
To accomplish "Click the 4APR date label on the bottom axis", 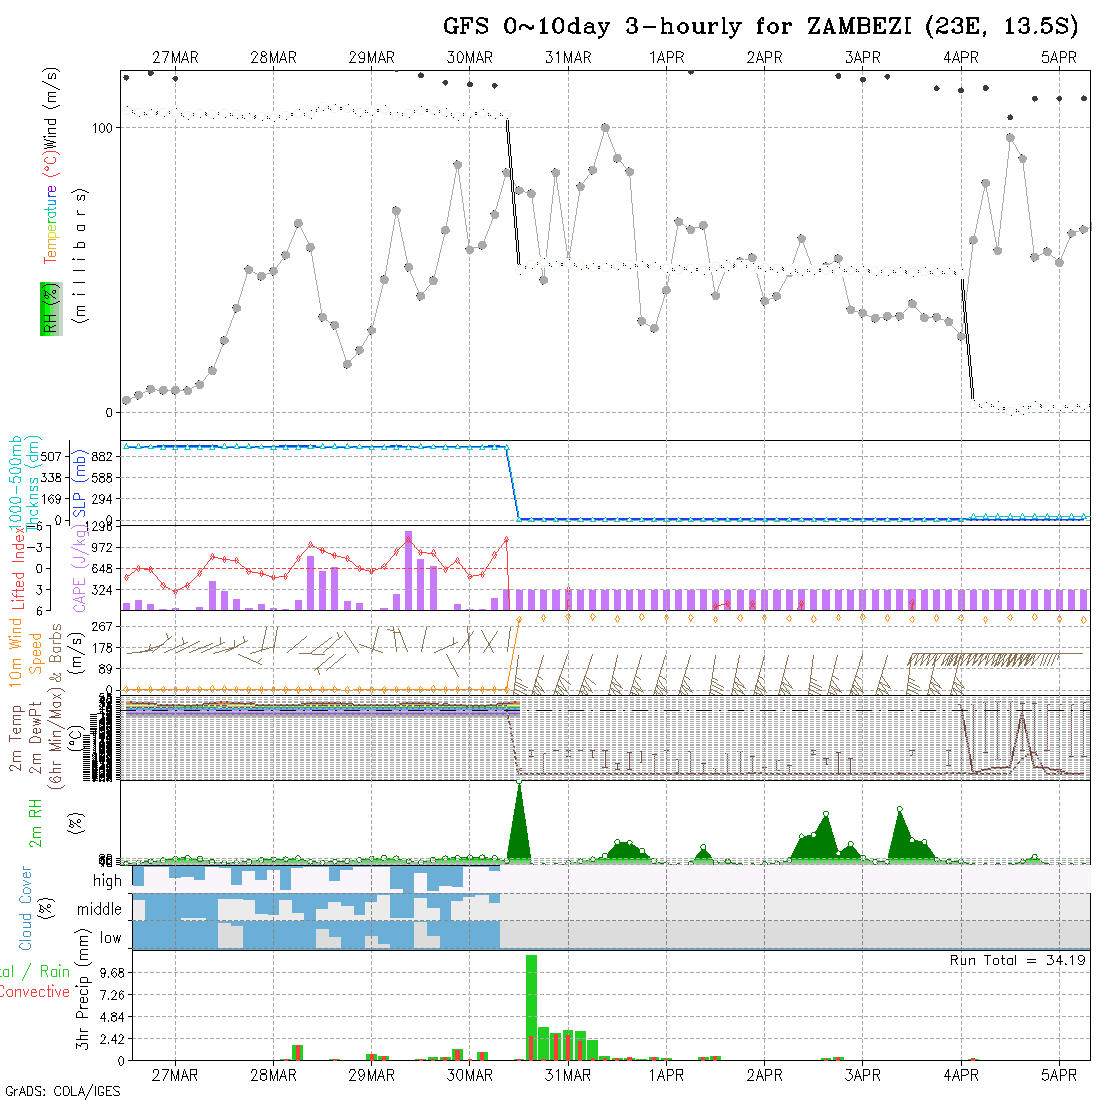I will (x=961, y=1075).
